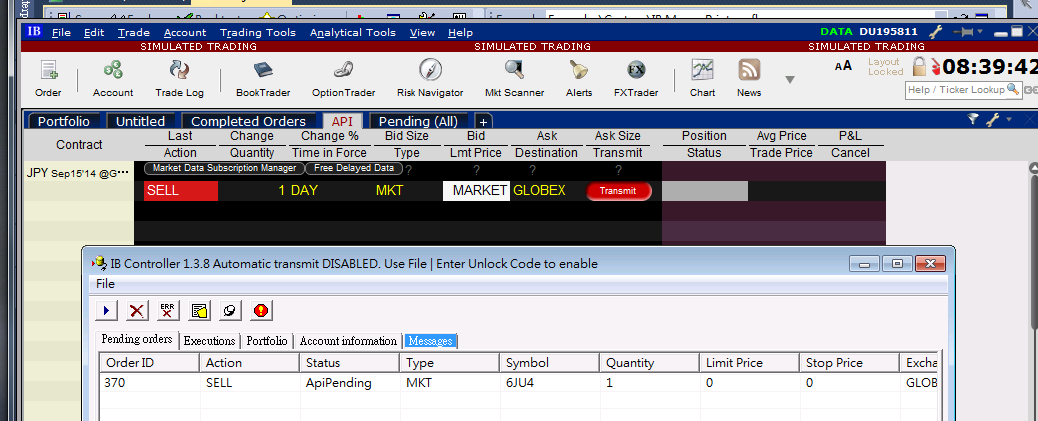The height and width of the screenshot is (421, 1038).
Task: Open the View menu
Action: [x=422, y=32]
